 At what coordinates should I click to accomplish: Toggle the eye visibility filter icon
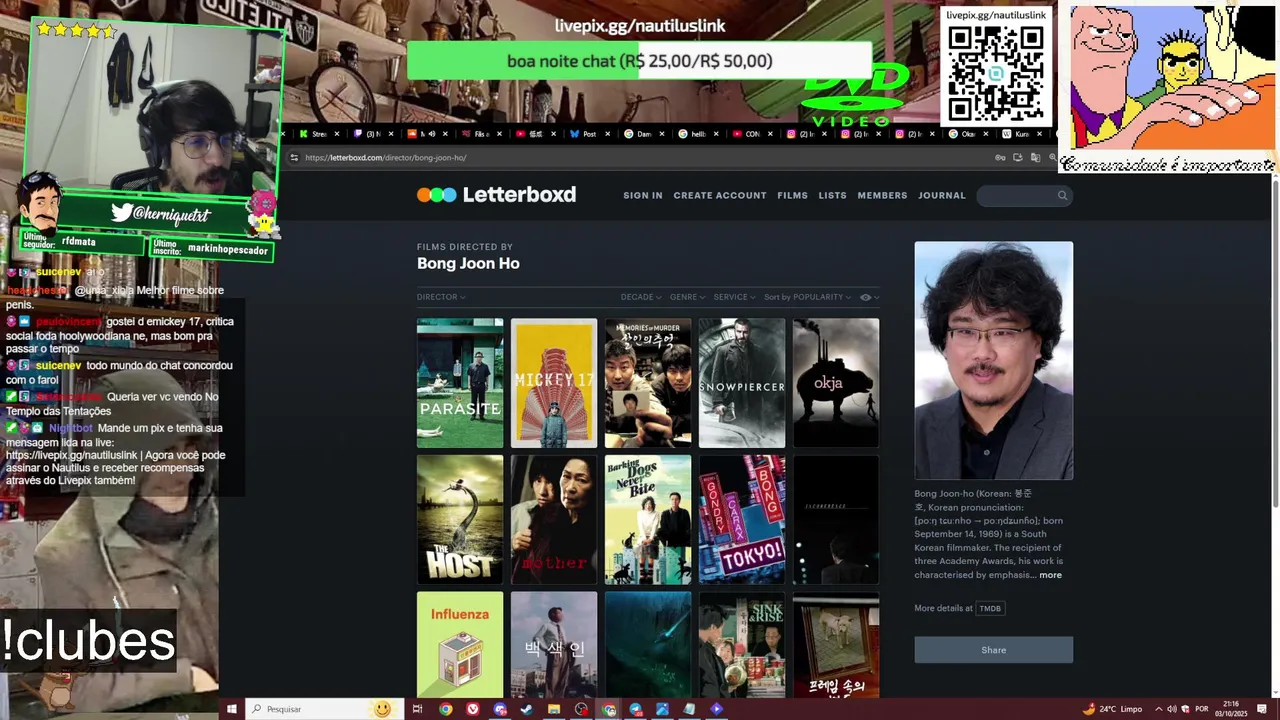[x=865, y=297]
